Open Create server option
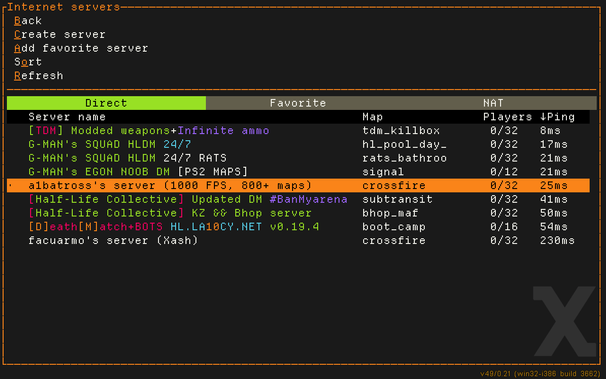606x379 pixels. click(60, 35)
